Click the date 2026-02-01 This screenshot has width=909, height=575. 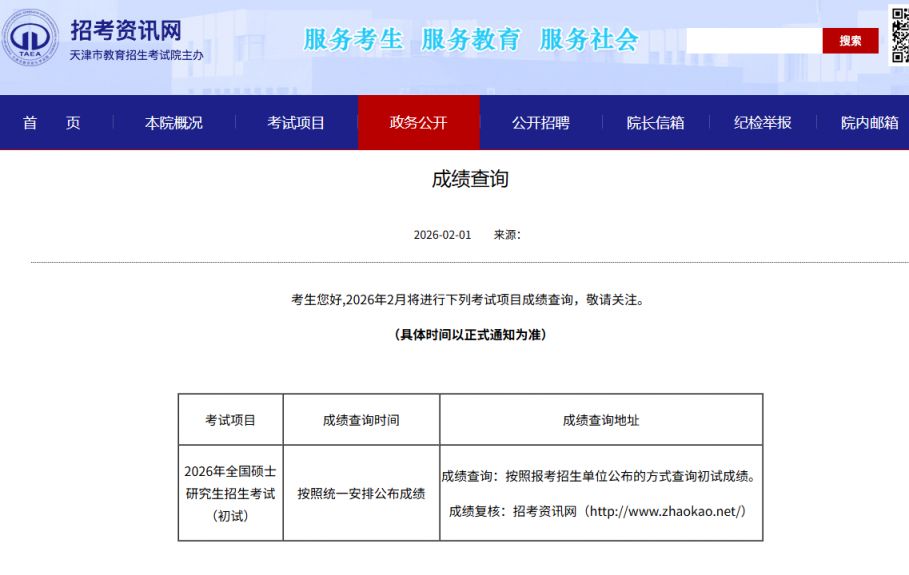(x=442, y=235)
